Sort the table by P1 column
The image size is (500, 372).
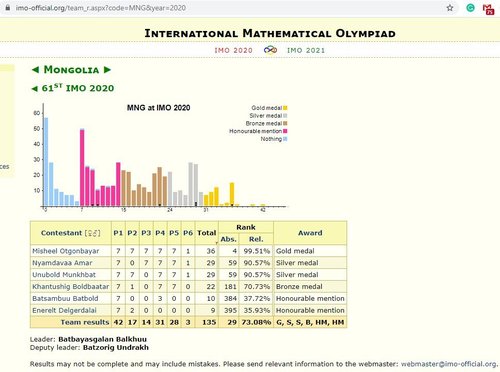pyautogui.click(x=118, y=233)
